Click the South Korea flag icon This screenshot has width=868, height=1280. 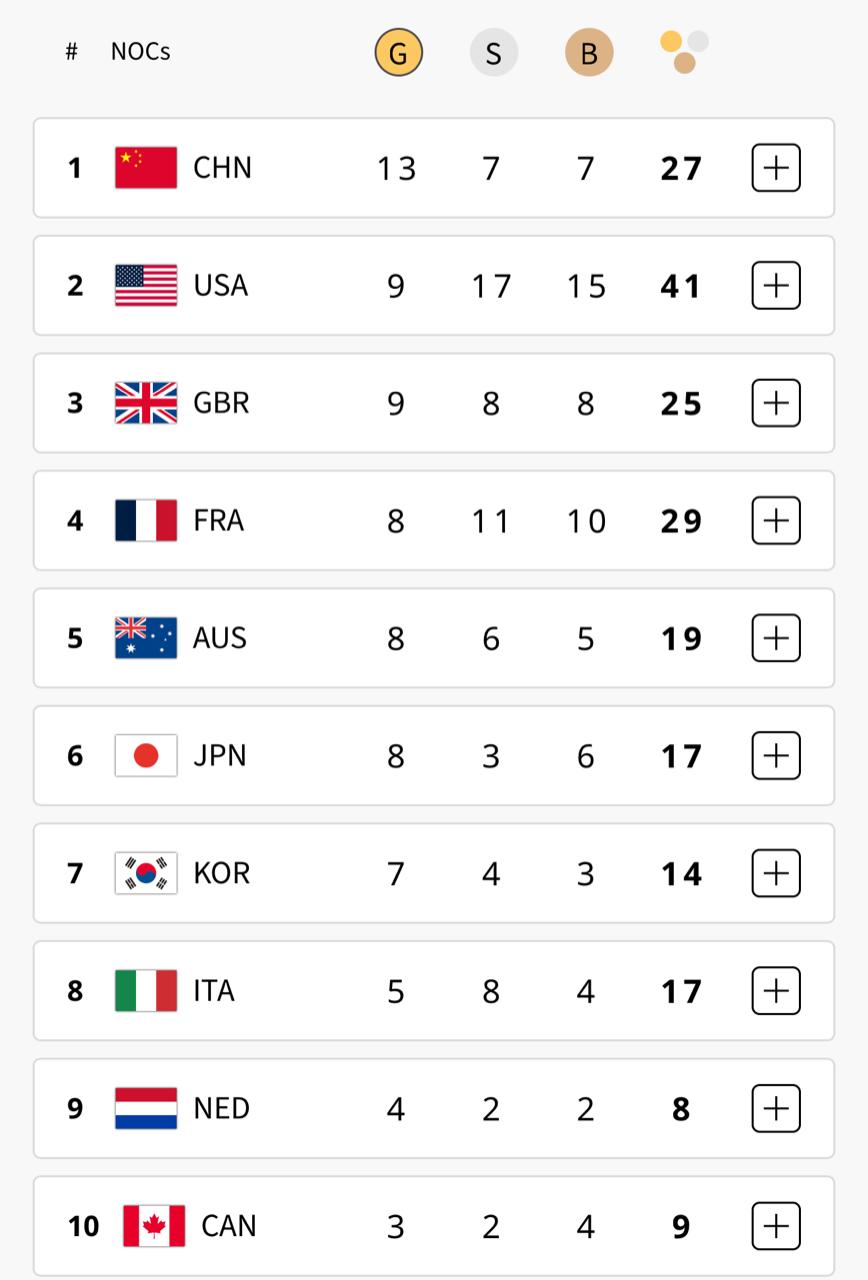click(x=146, y=873)
